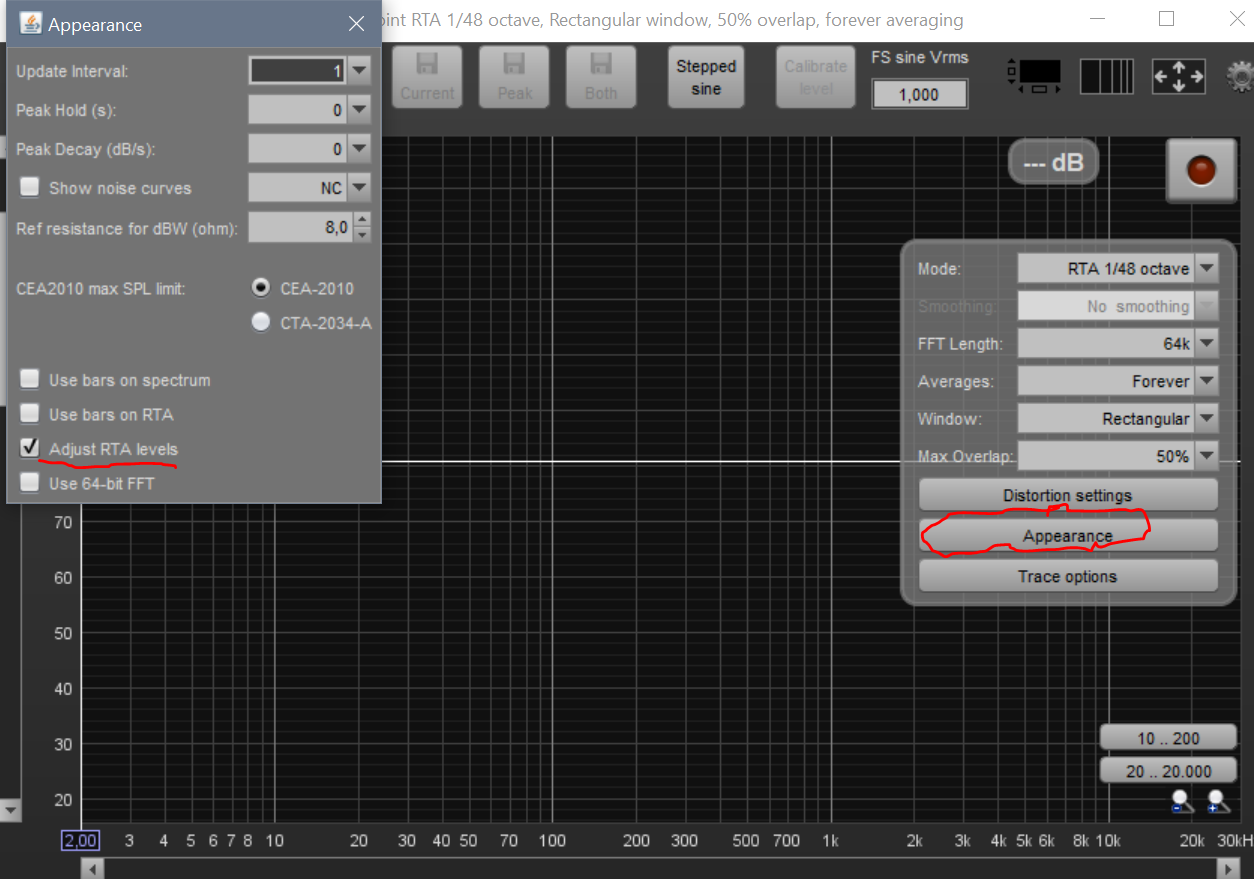Click the horizontal scrollbar left arrow
The image size is (1254, 879).
(92, 869)
